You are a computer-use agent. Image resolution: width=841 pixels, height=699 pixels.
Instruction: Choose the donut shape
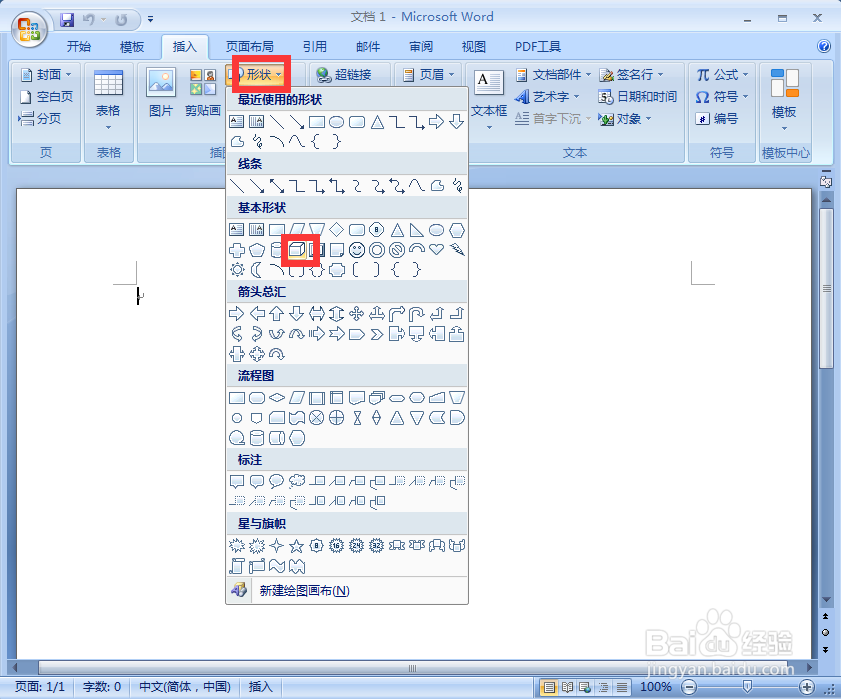tap(377, 250)
